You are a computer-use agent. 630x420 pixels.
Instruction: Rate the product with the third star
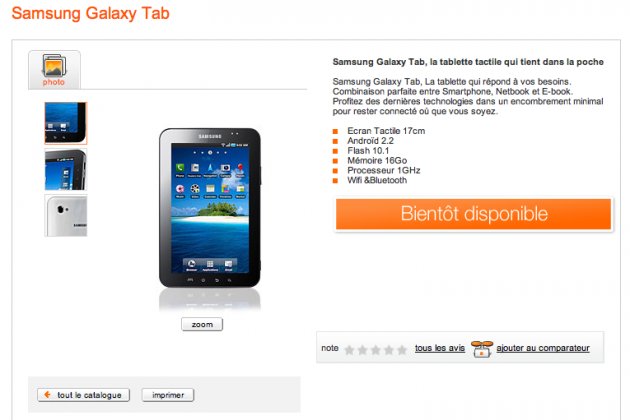click(376, 350)
